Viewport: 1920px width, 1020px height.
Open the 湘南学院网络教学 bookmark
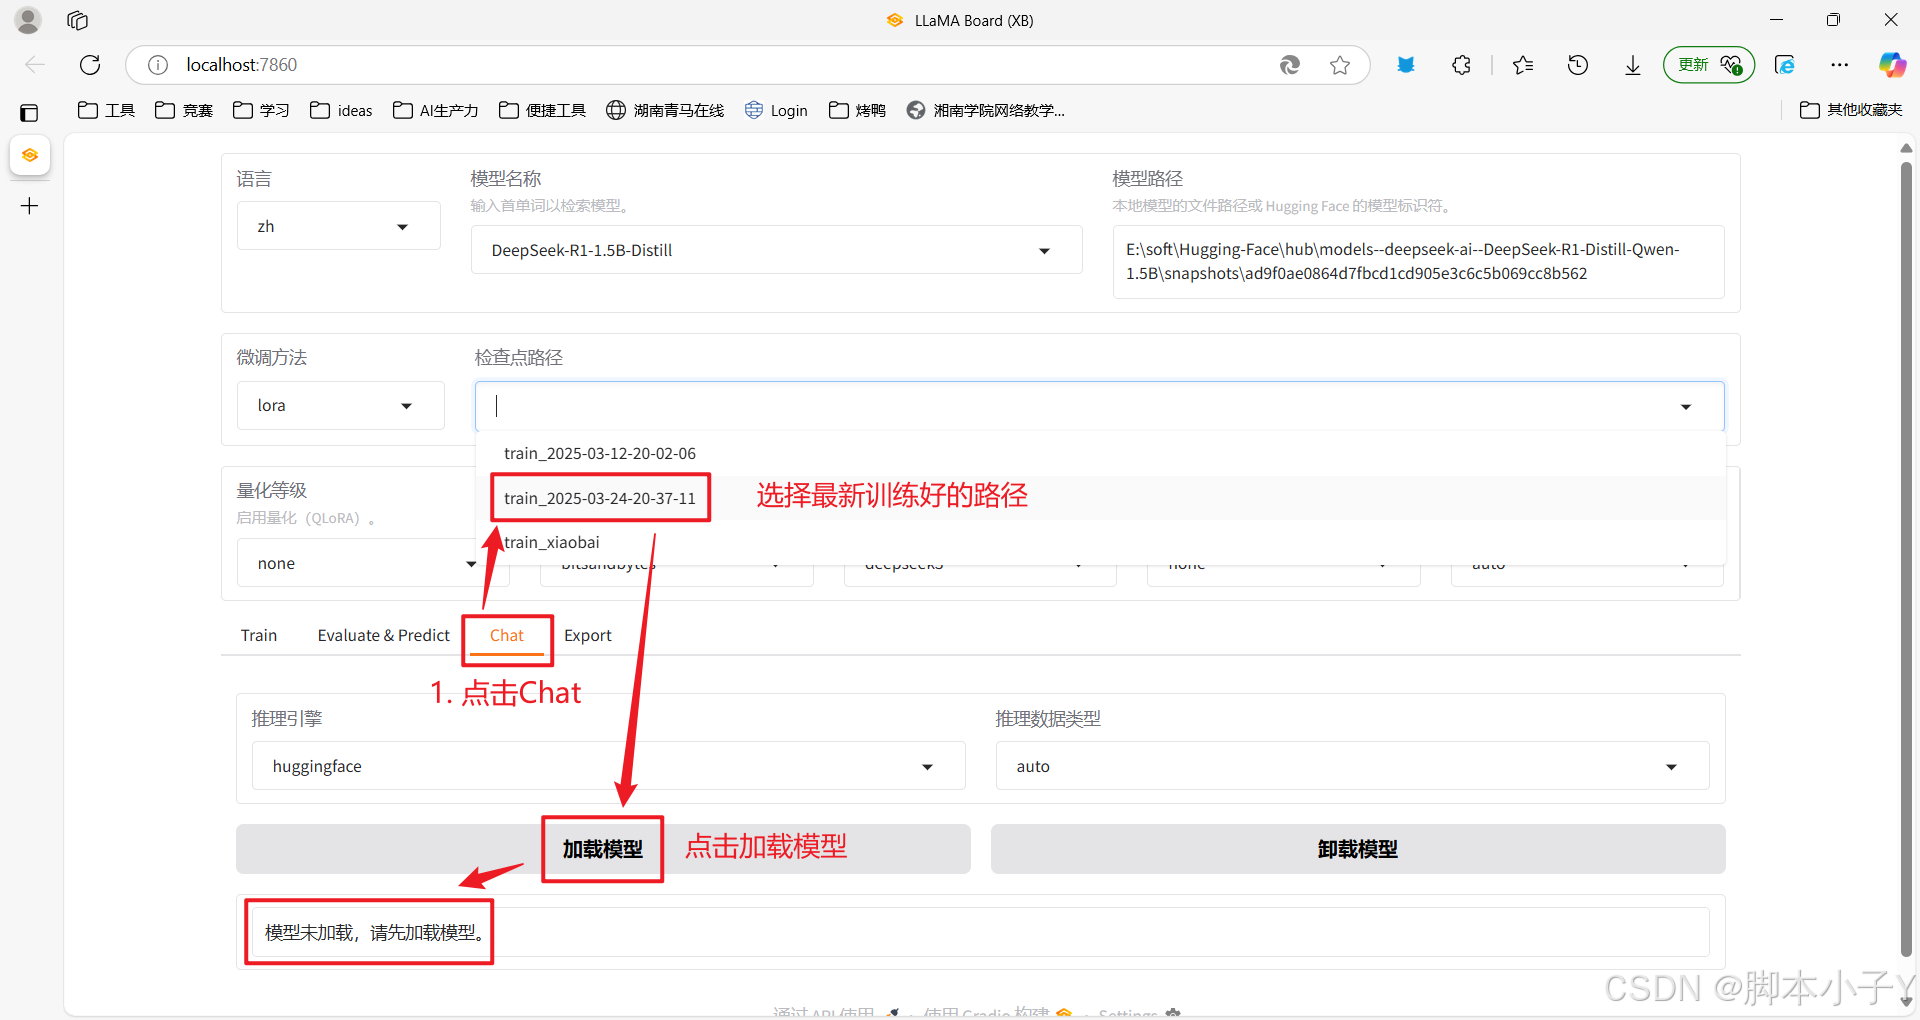(x=985, y=110)
